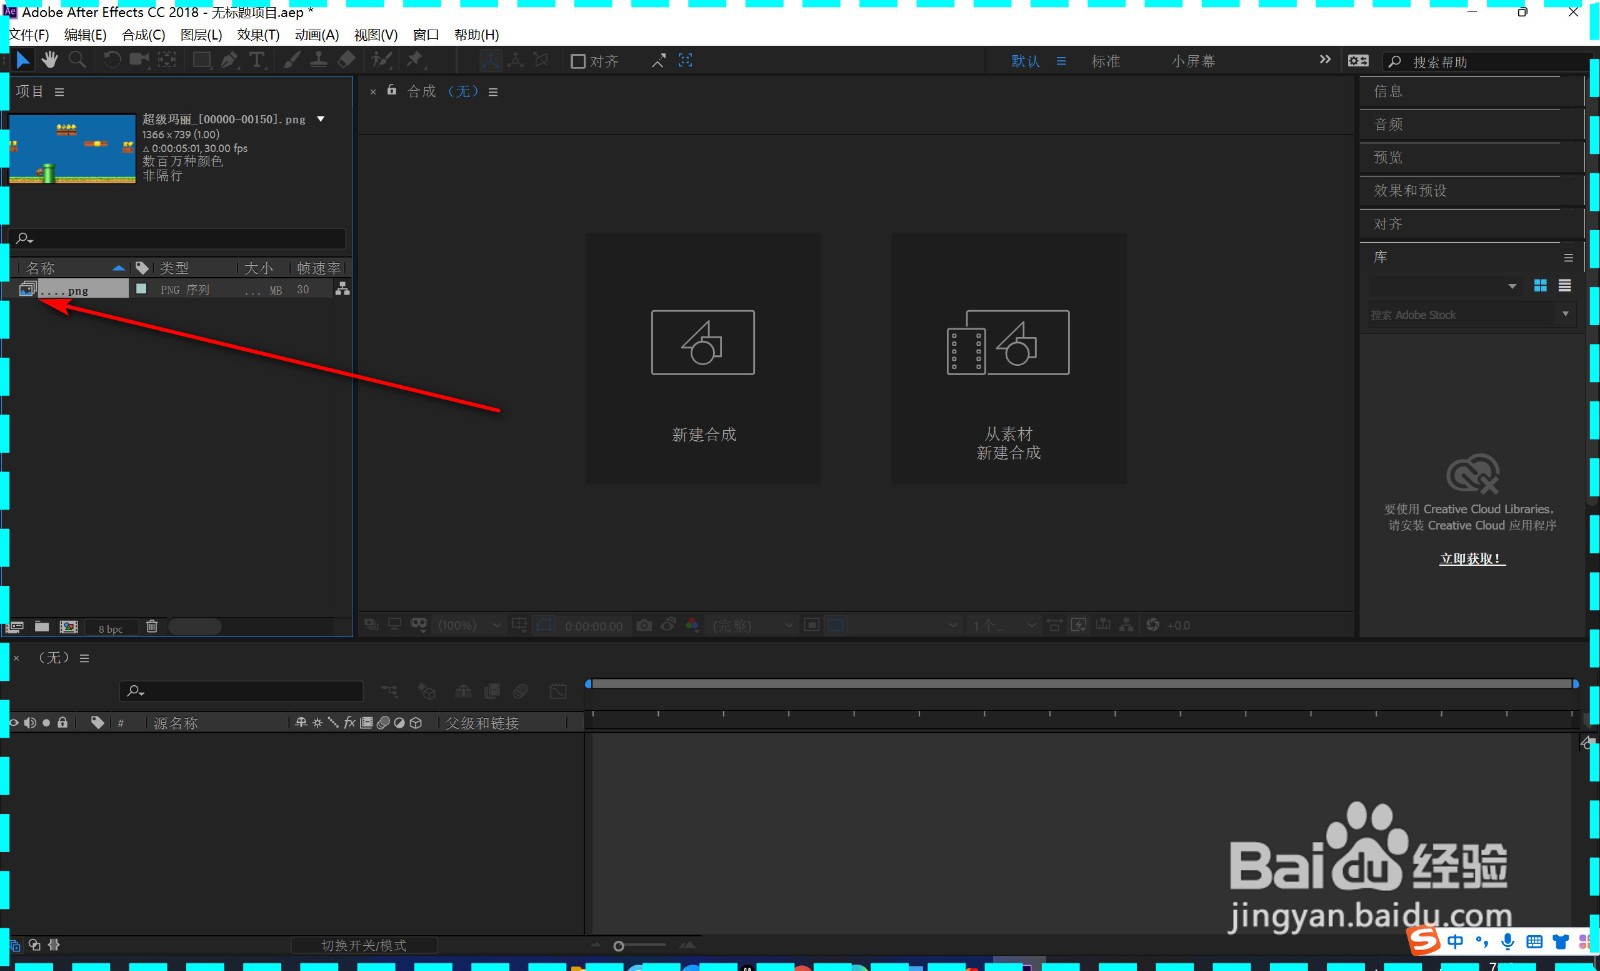
Task: Select the Selection arrow tool
Action: tap(23, 60)
